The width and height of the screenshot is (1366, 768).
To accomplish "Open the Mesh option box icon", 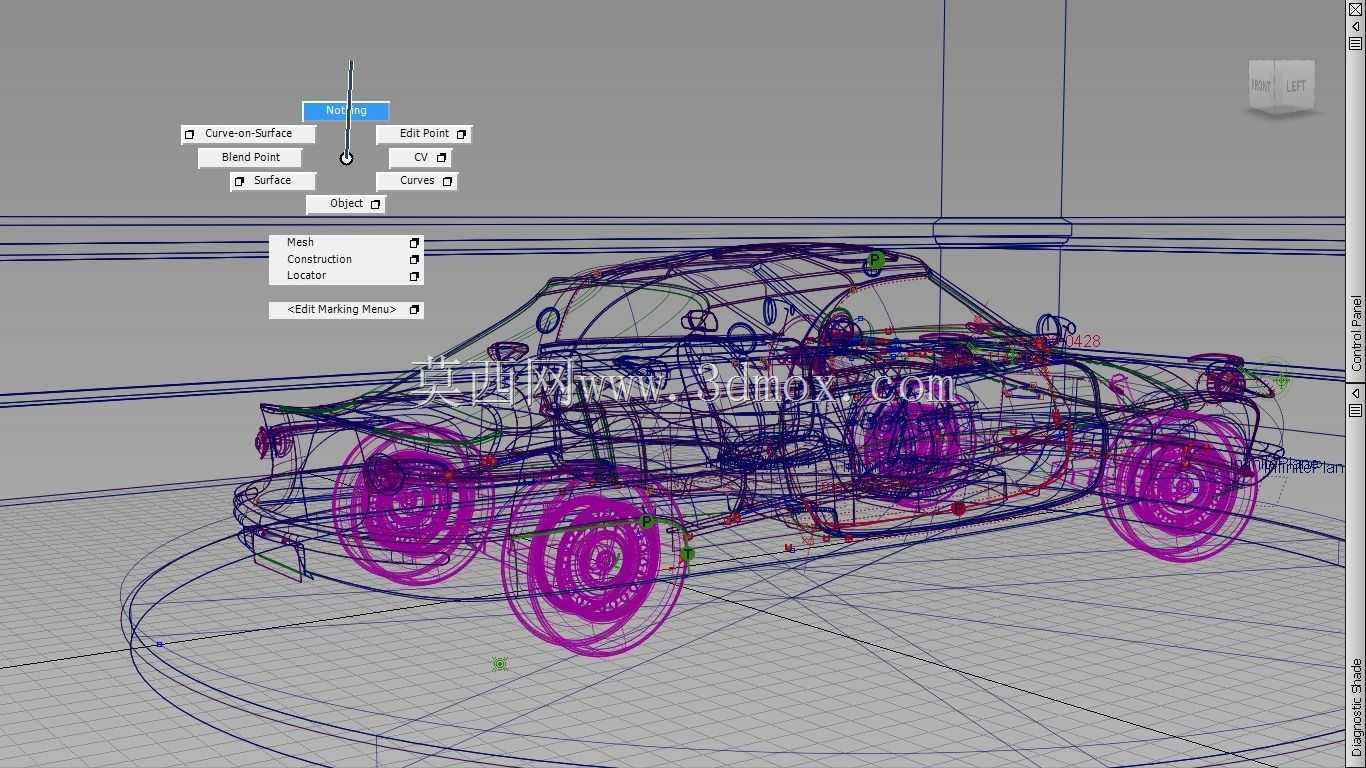I will (414, 243).
